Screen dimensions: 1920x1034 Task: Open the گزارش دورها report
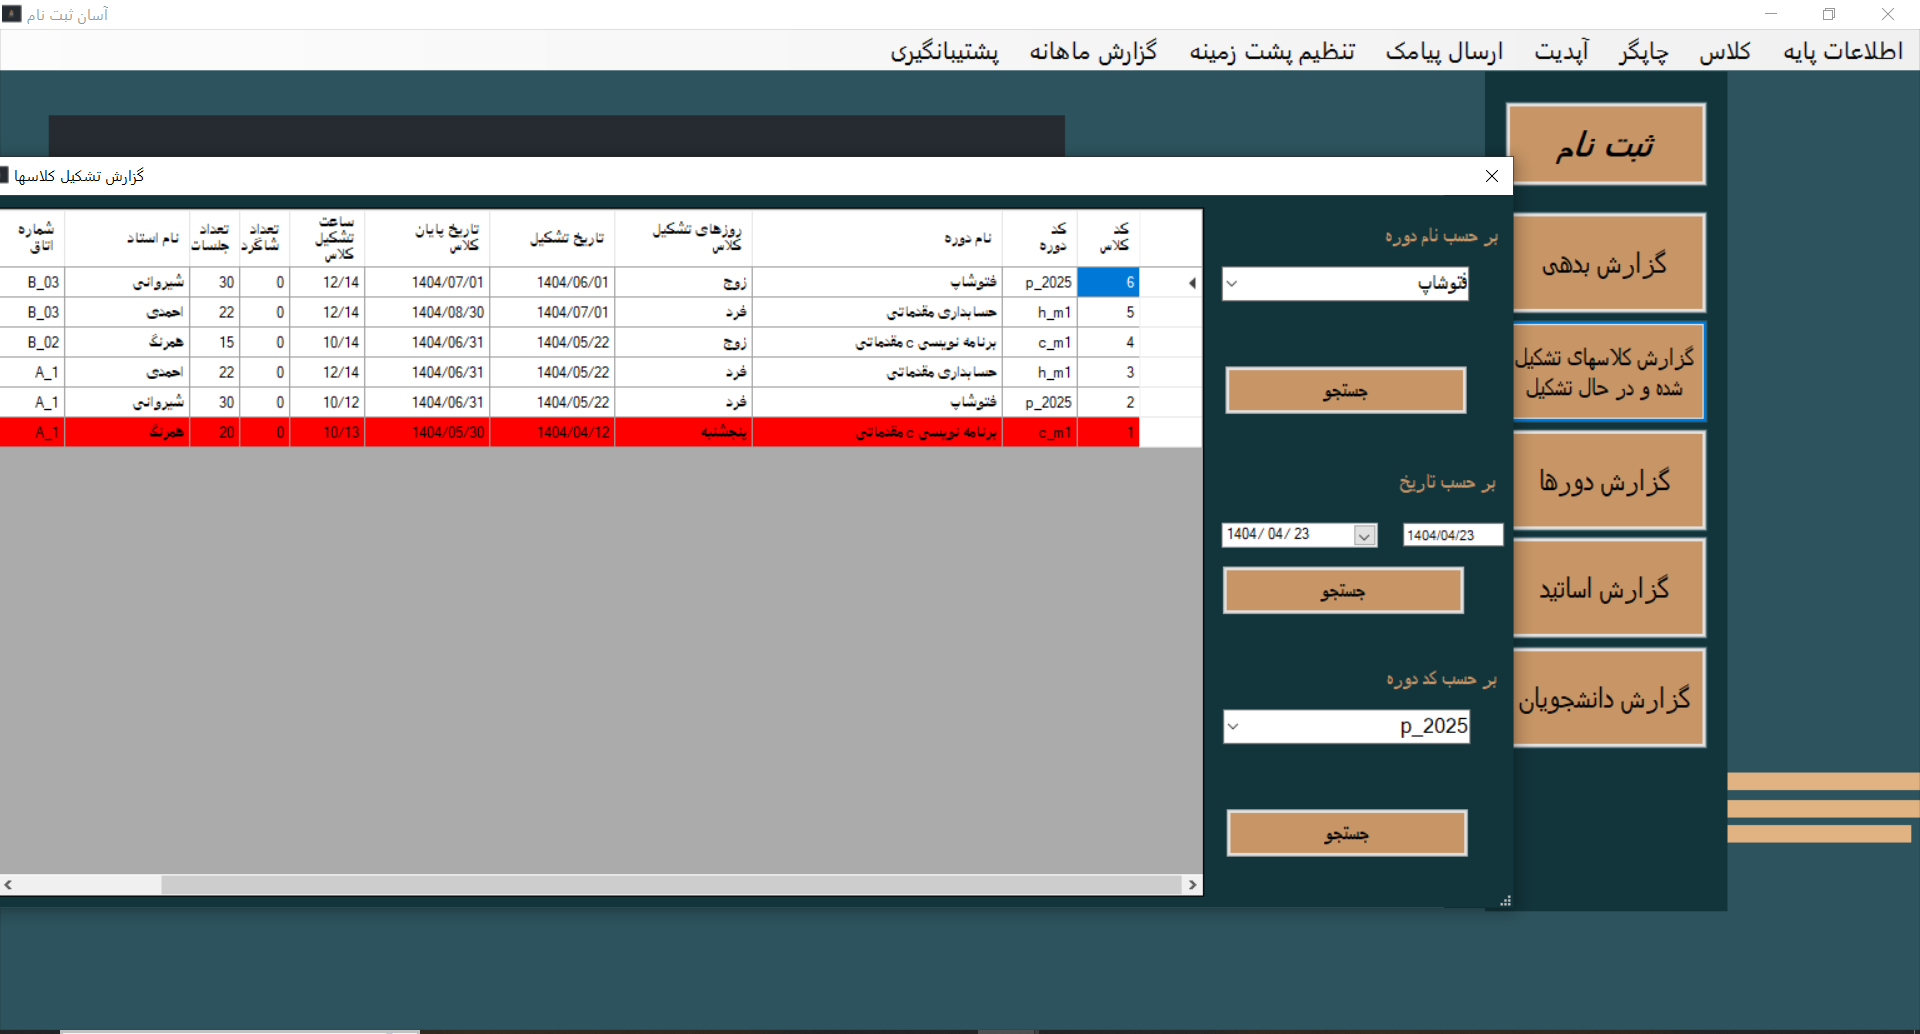click(x=1608, y=480)
